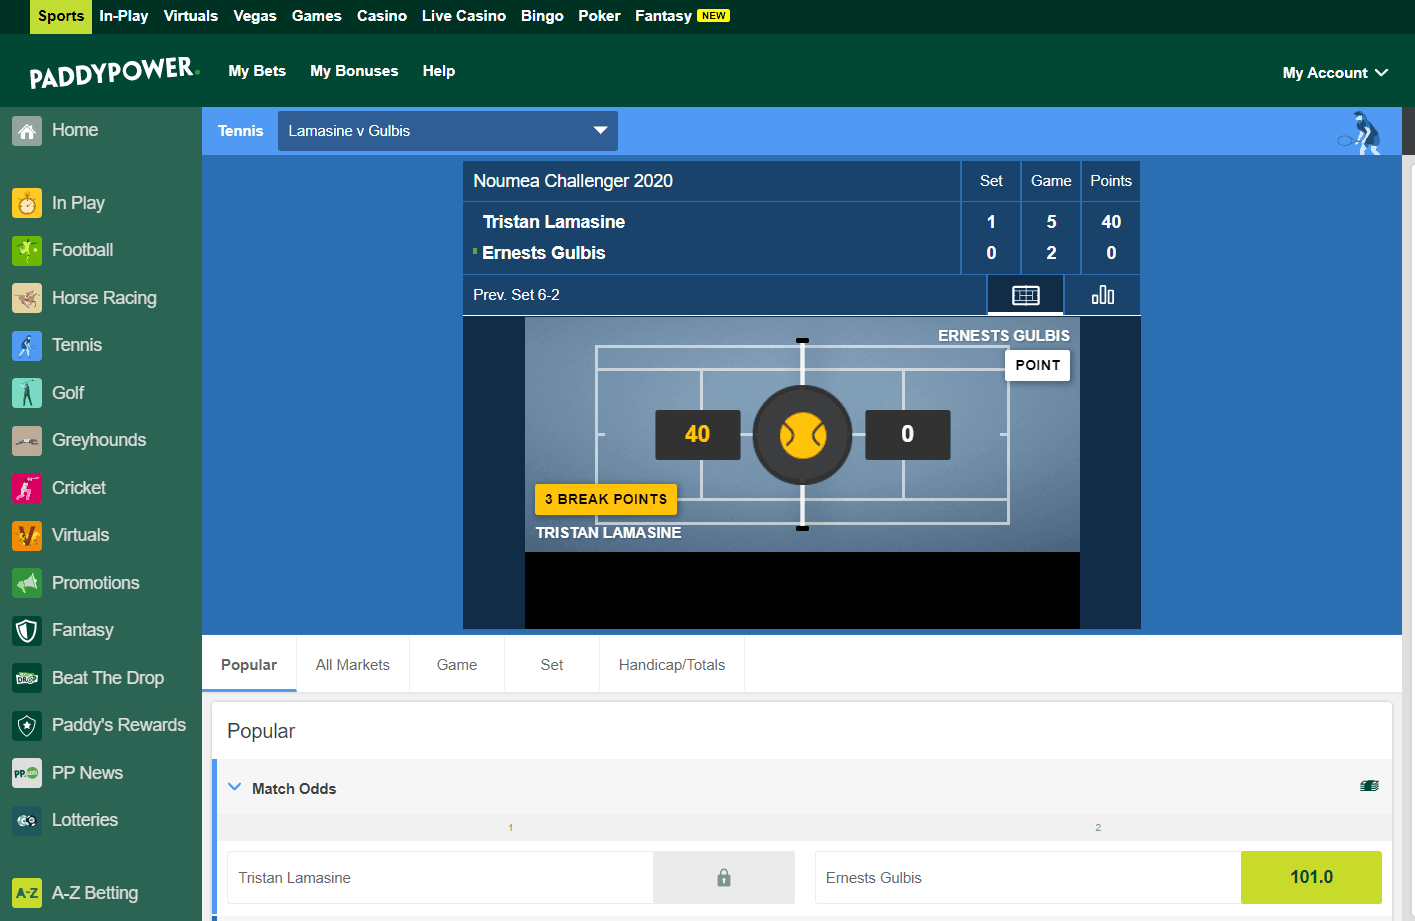
Task: Open Beat The Drop icon
Action: pos(27,678)
